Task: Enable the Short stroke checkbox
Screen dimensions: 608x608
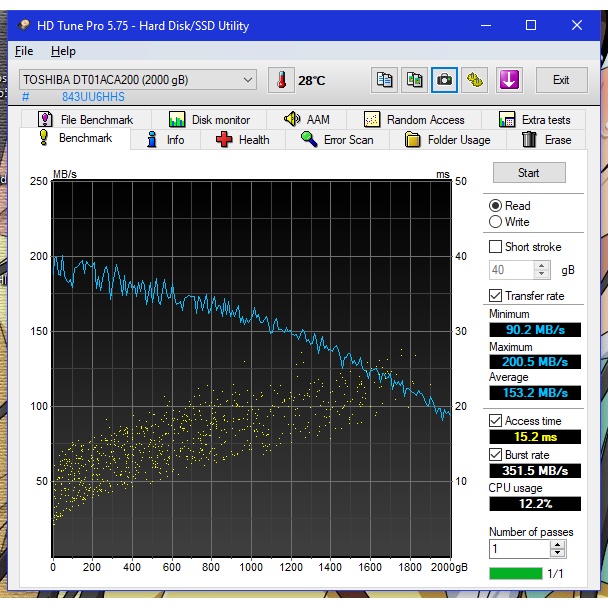Action: pos(496,247)
